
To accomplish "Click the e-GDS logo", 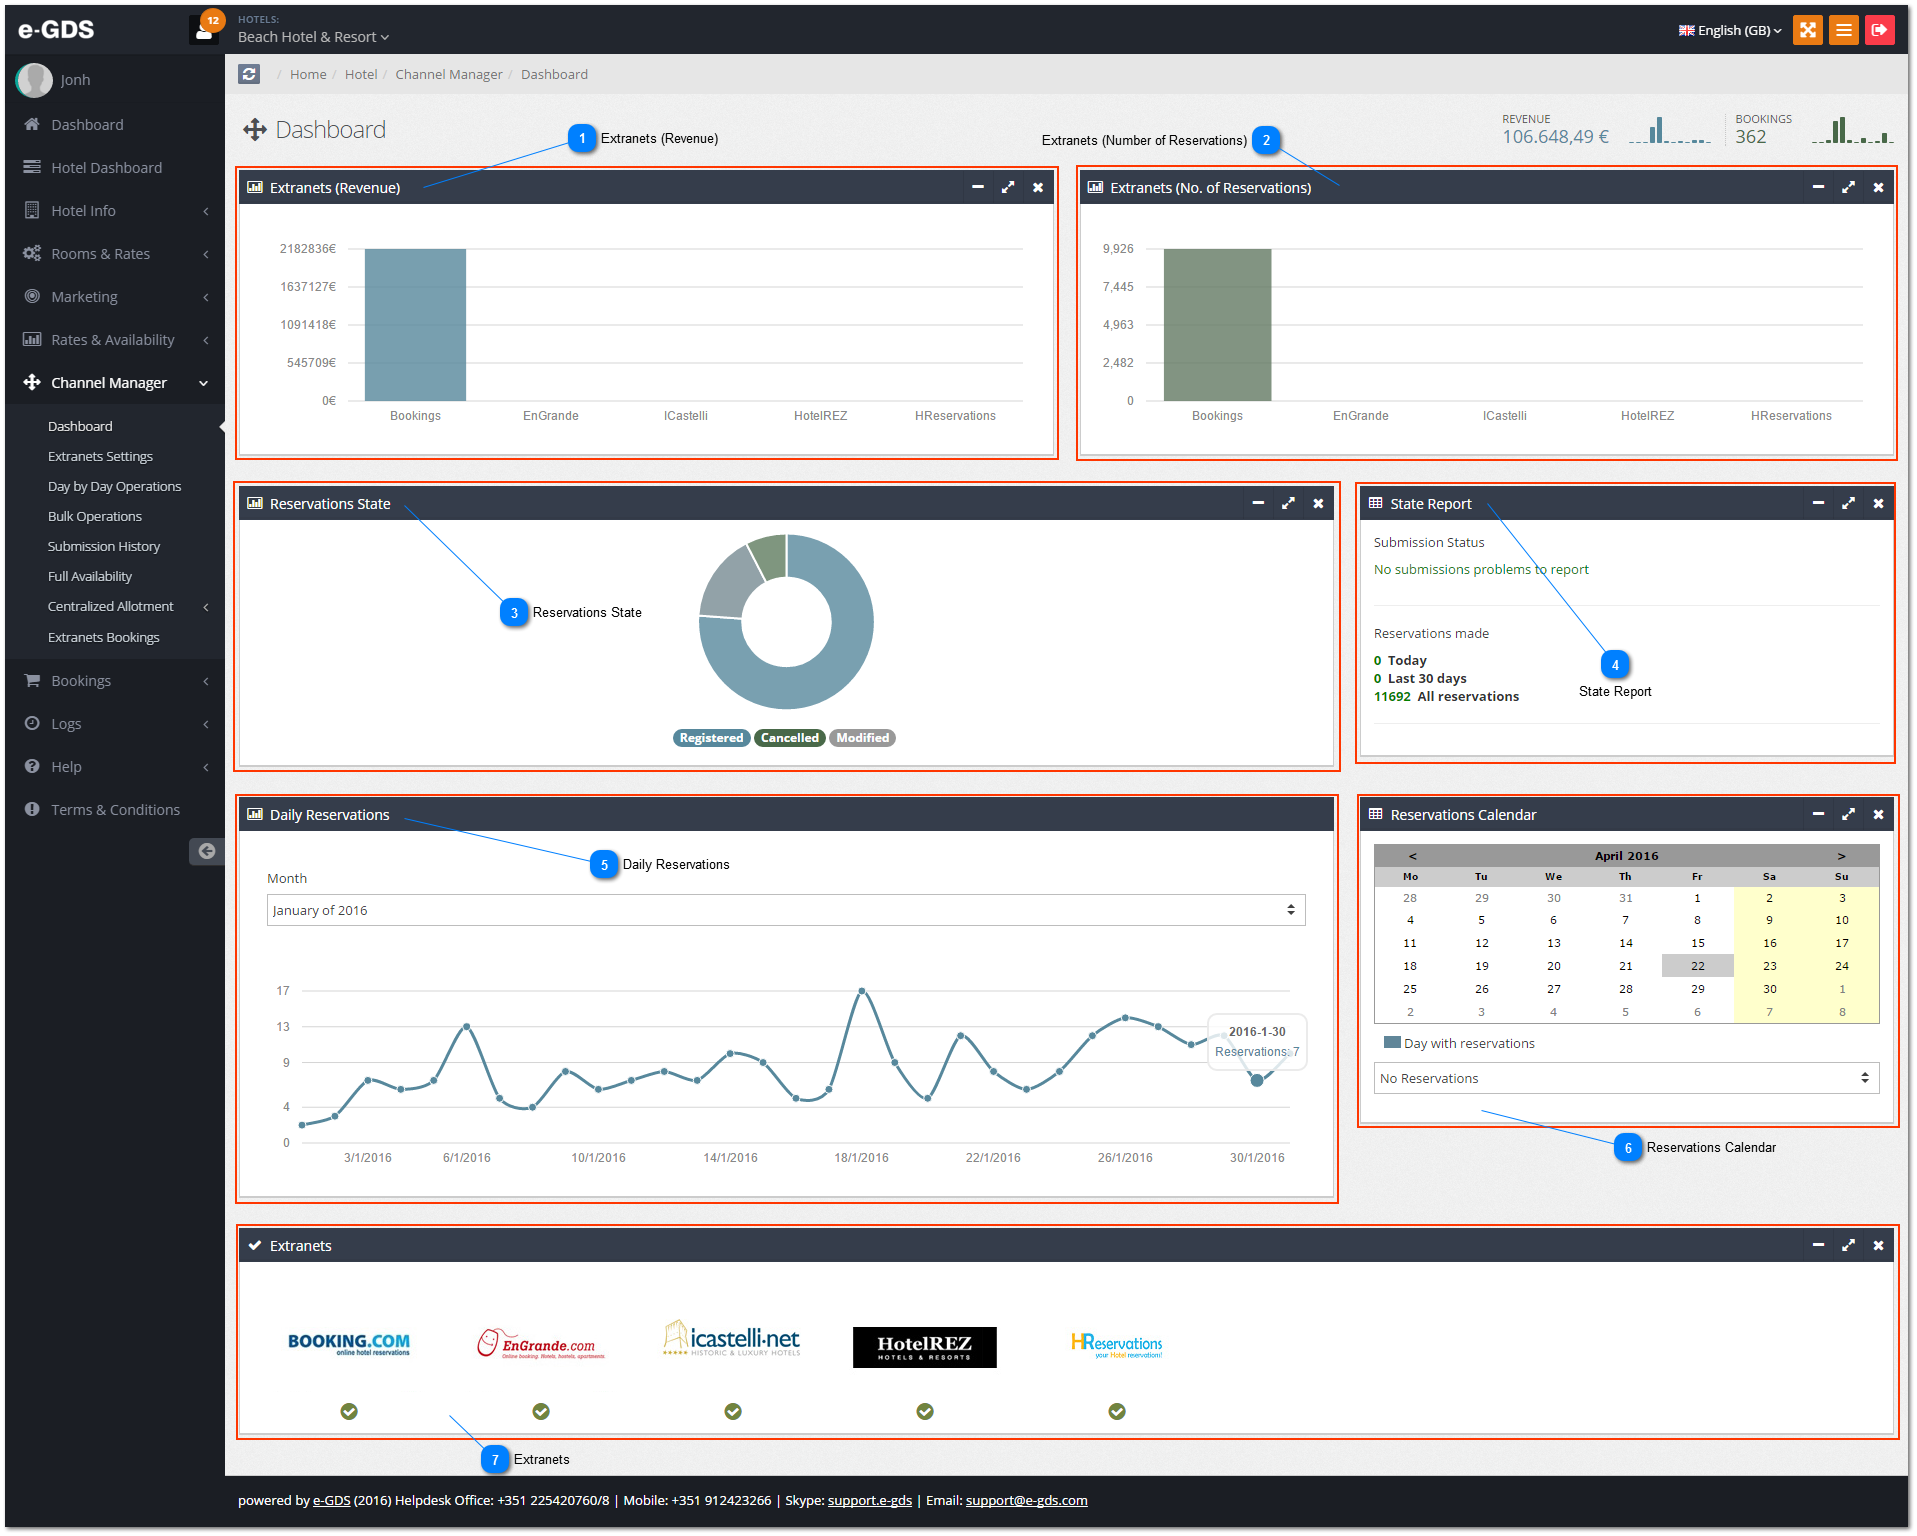I will click(57, 29).
